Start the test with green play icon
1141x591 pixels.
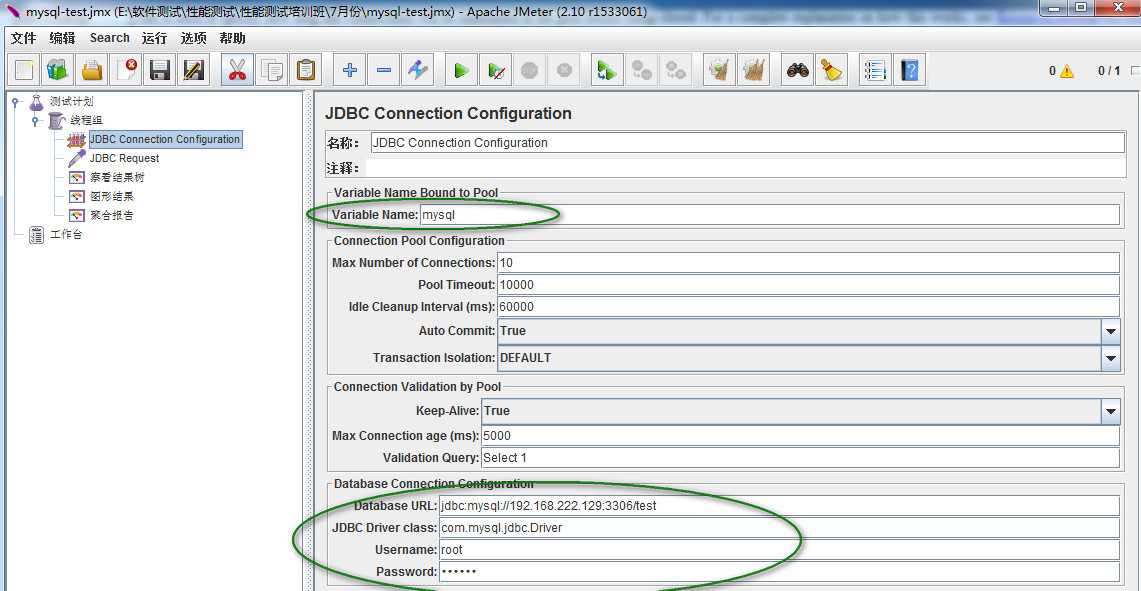tap(461, 70)
